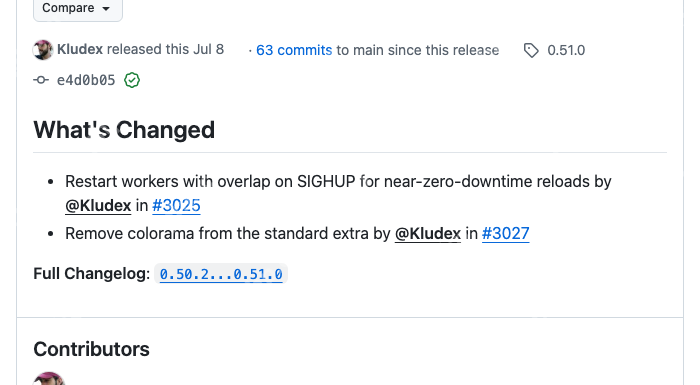700x385 pixels.
Task: Open @Kludex mention in SIGHUP item
Action: [98, 205]
